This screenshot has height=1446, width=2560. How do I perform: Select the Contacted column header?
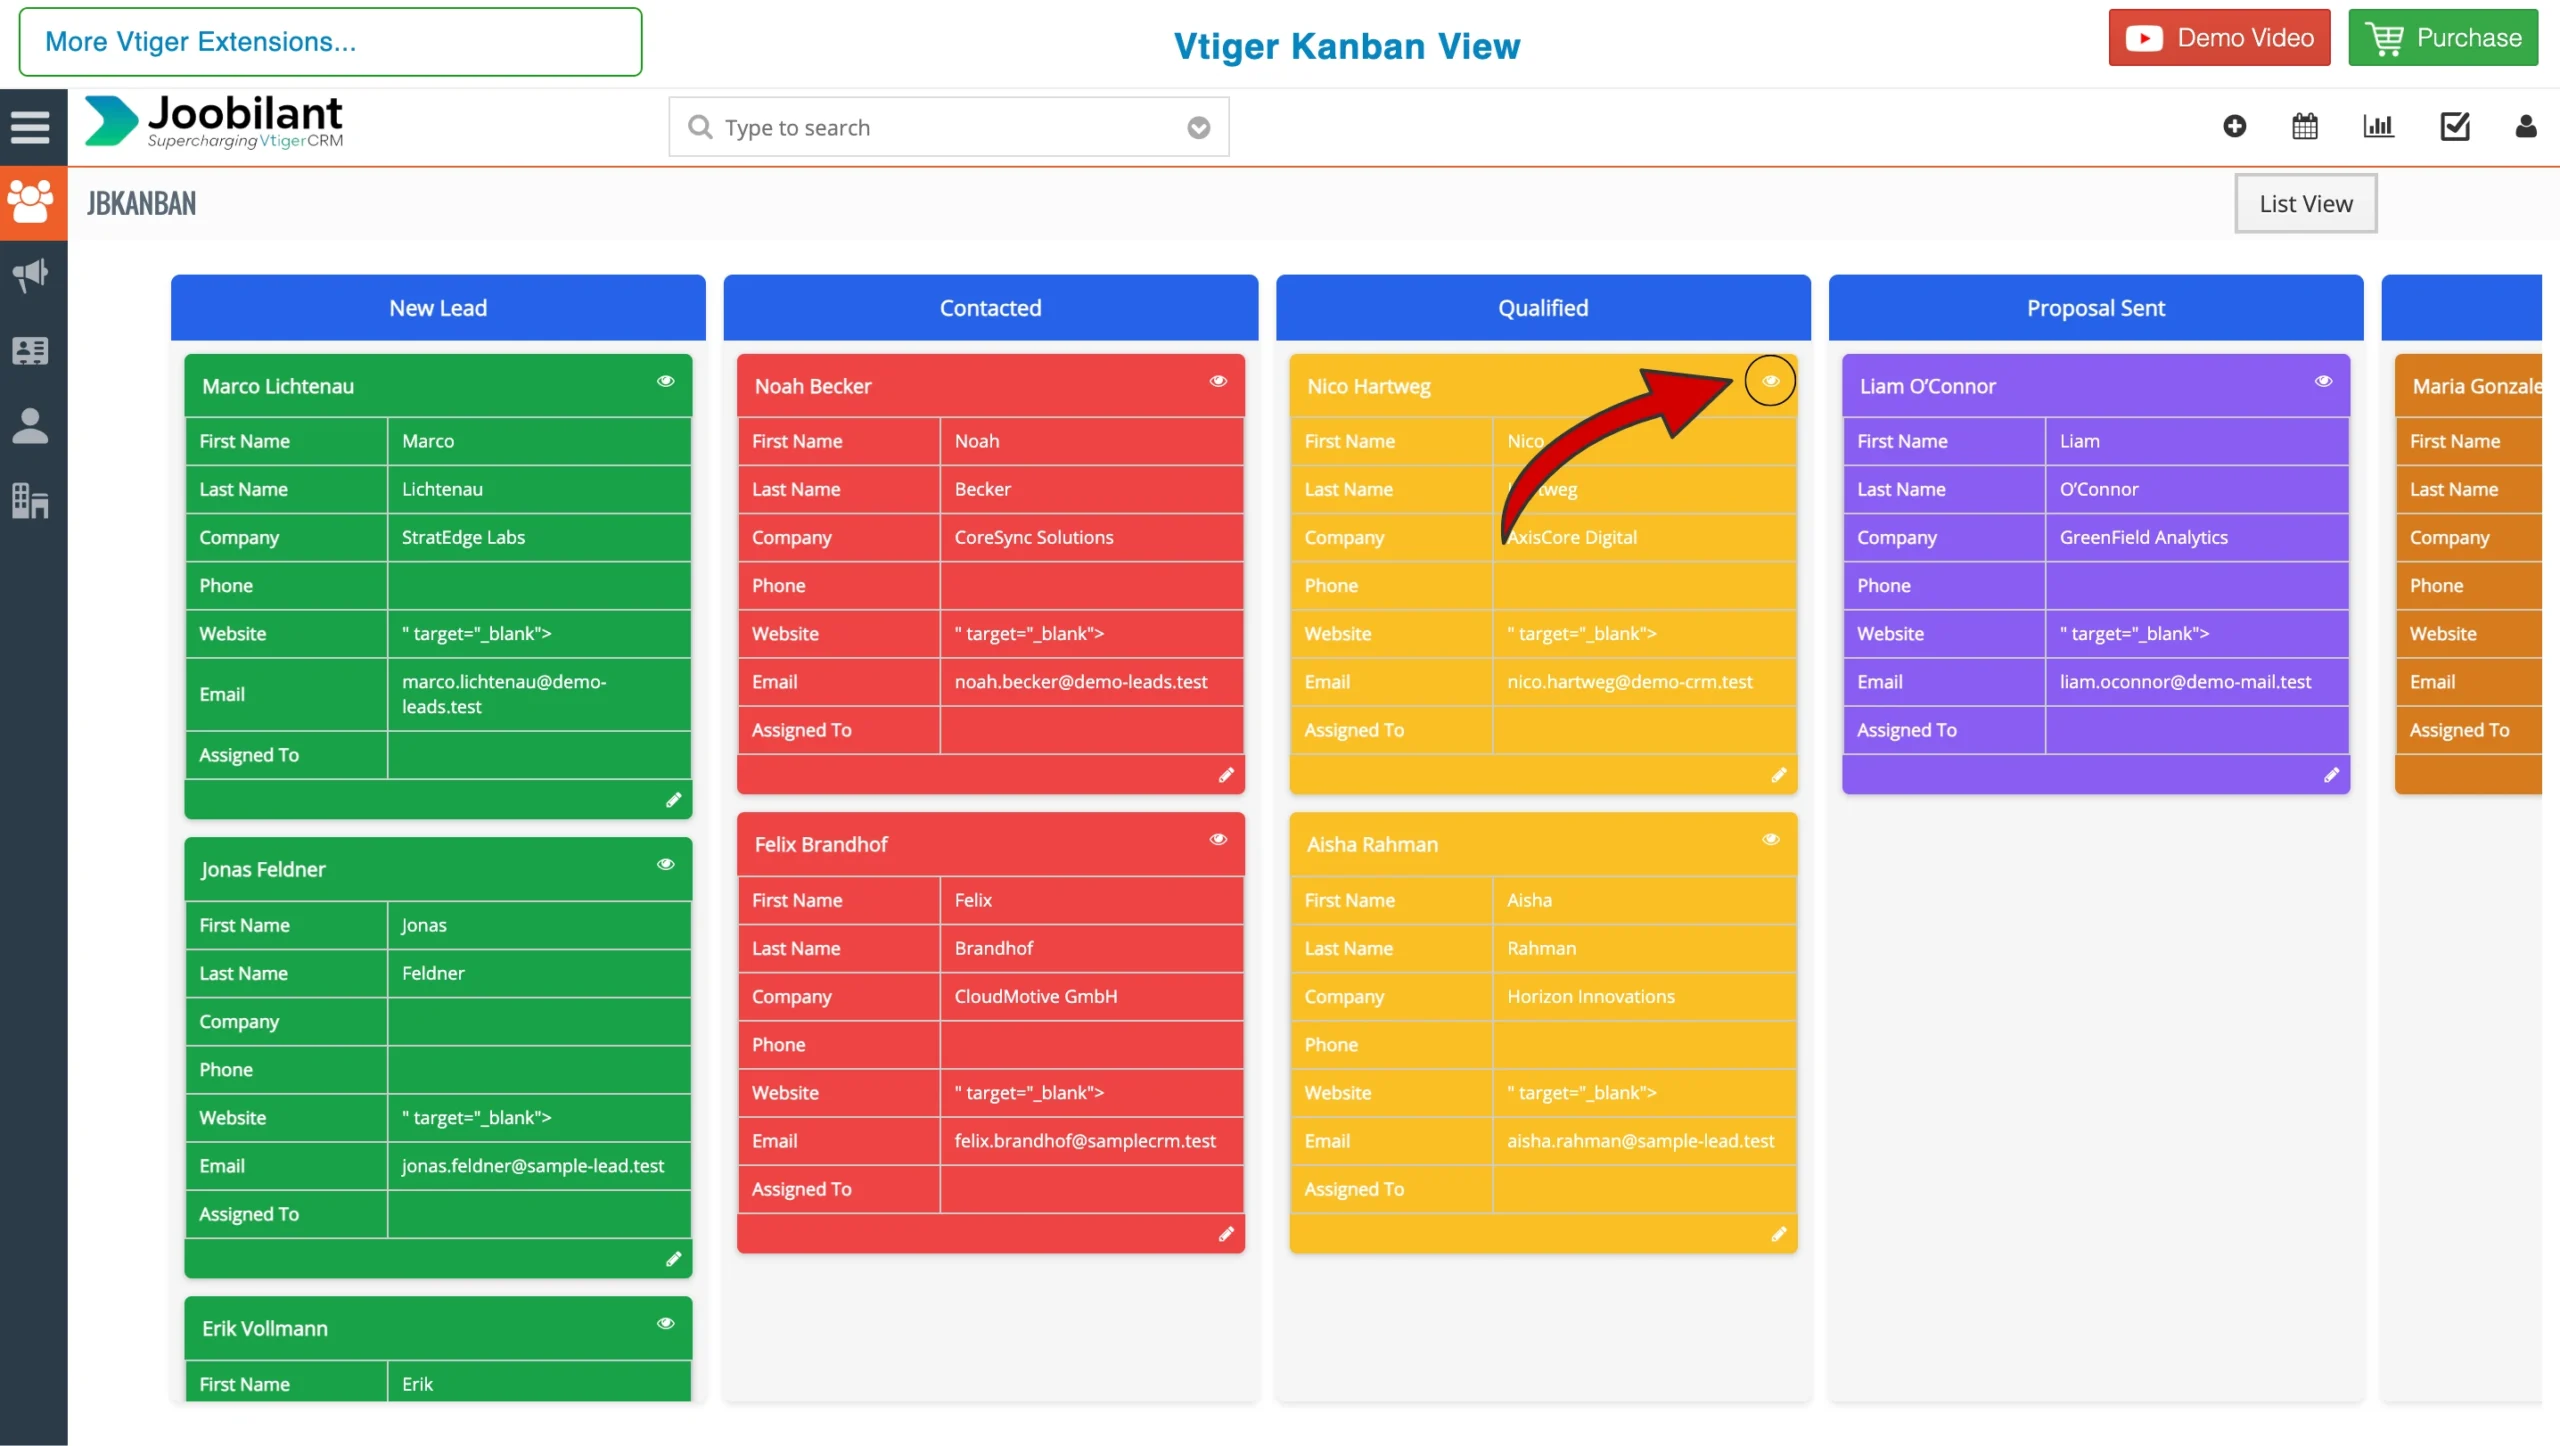click(990, 308)
